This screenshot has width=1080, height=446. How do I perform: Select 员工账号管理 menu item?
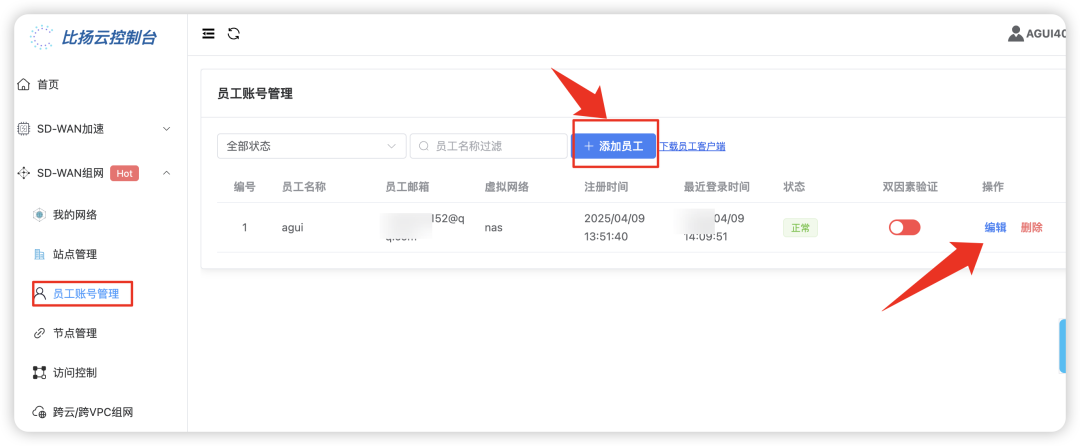tap(85, 294)
